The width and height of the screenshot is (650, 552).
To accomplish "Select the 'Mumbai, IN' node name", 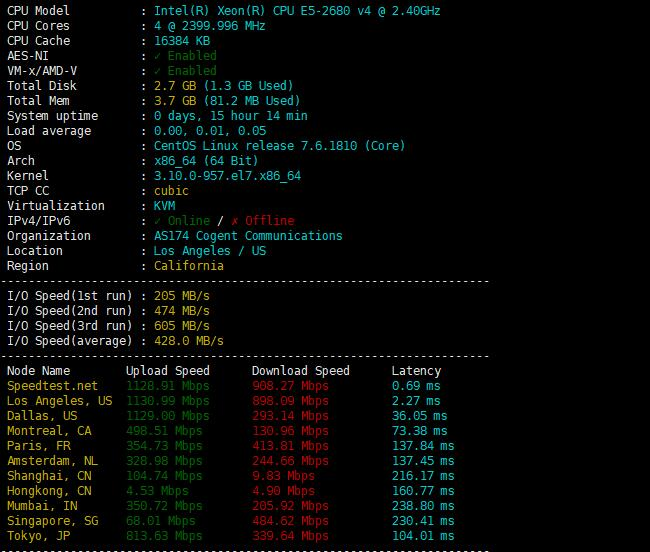I will (42, 506).
